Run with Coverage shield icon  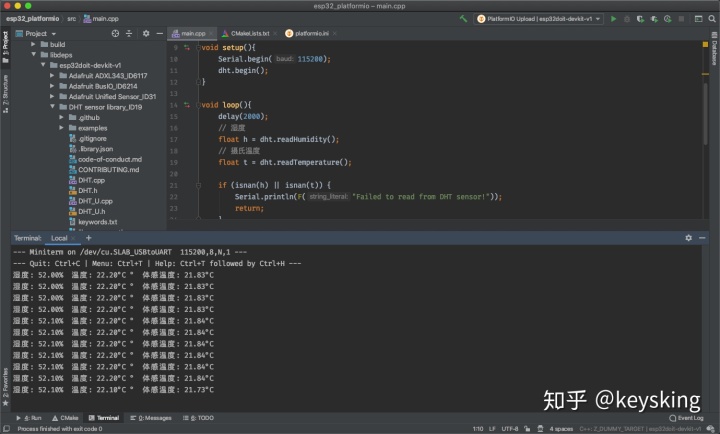click(x=640, y=19)
